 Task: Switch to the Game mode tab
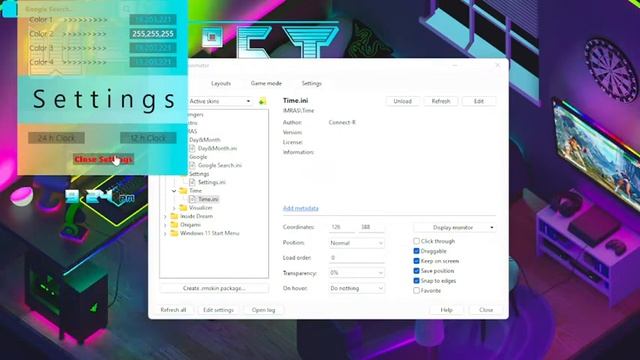pyautogui.click(x=266, y=83)
